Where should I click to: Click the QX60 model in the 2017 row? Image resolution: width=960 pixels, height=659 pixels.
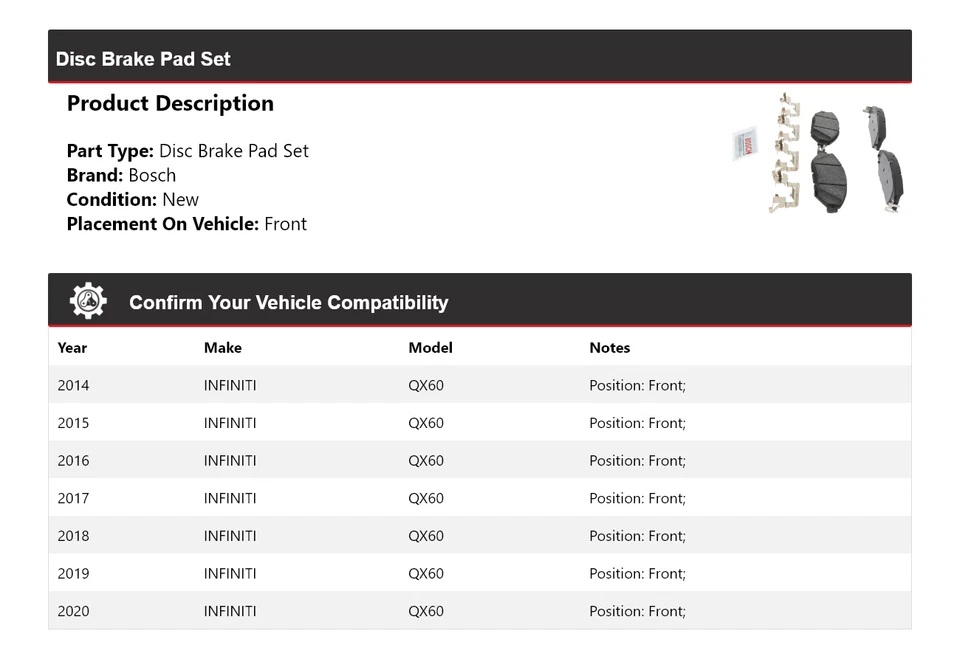click(426, 498)
